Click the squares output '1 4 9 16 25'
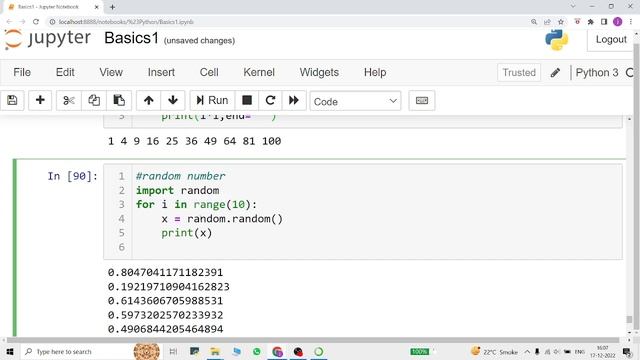 (x=143, y=141)
